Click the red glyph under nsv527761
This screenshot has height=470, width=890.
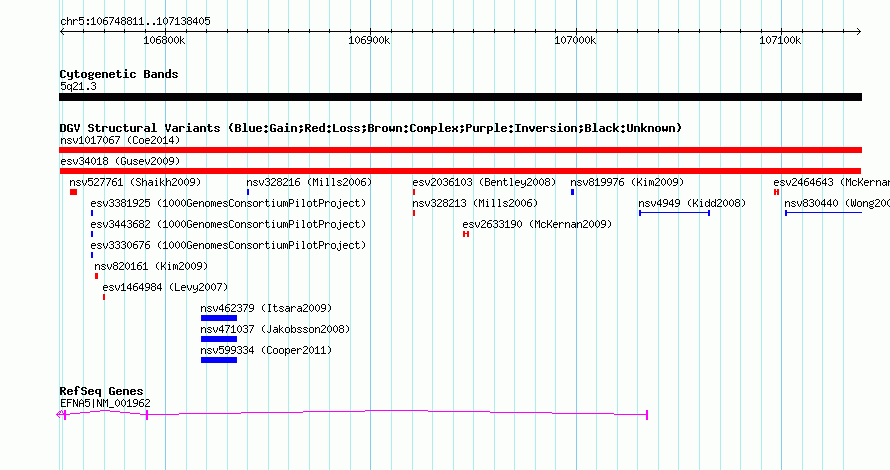pyautogui.click(x=73, y=192)
